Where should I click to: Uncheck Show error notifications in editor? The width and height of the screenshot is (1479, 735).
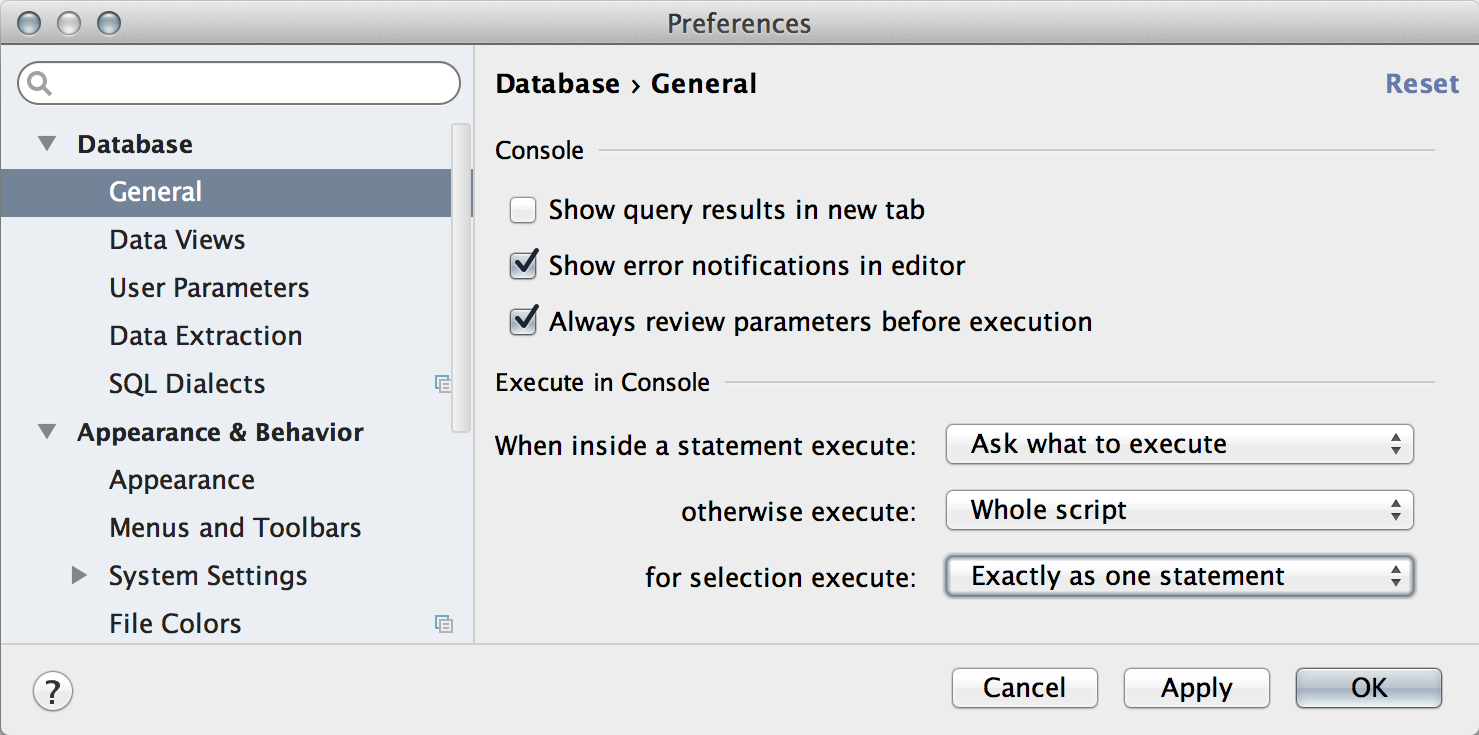click(x=523, y=265)
